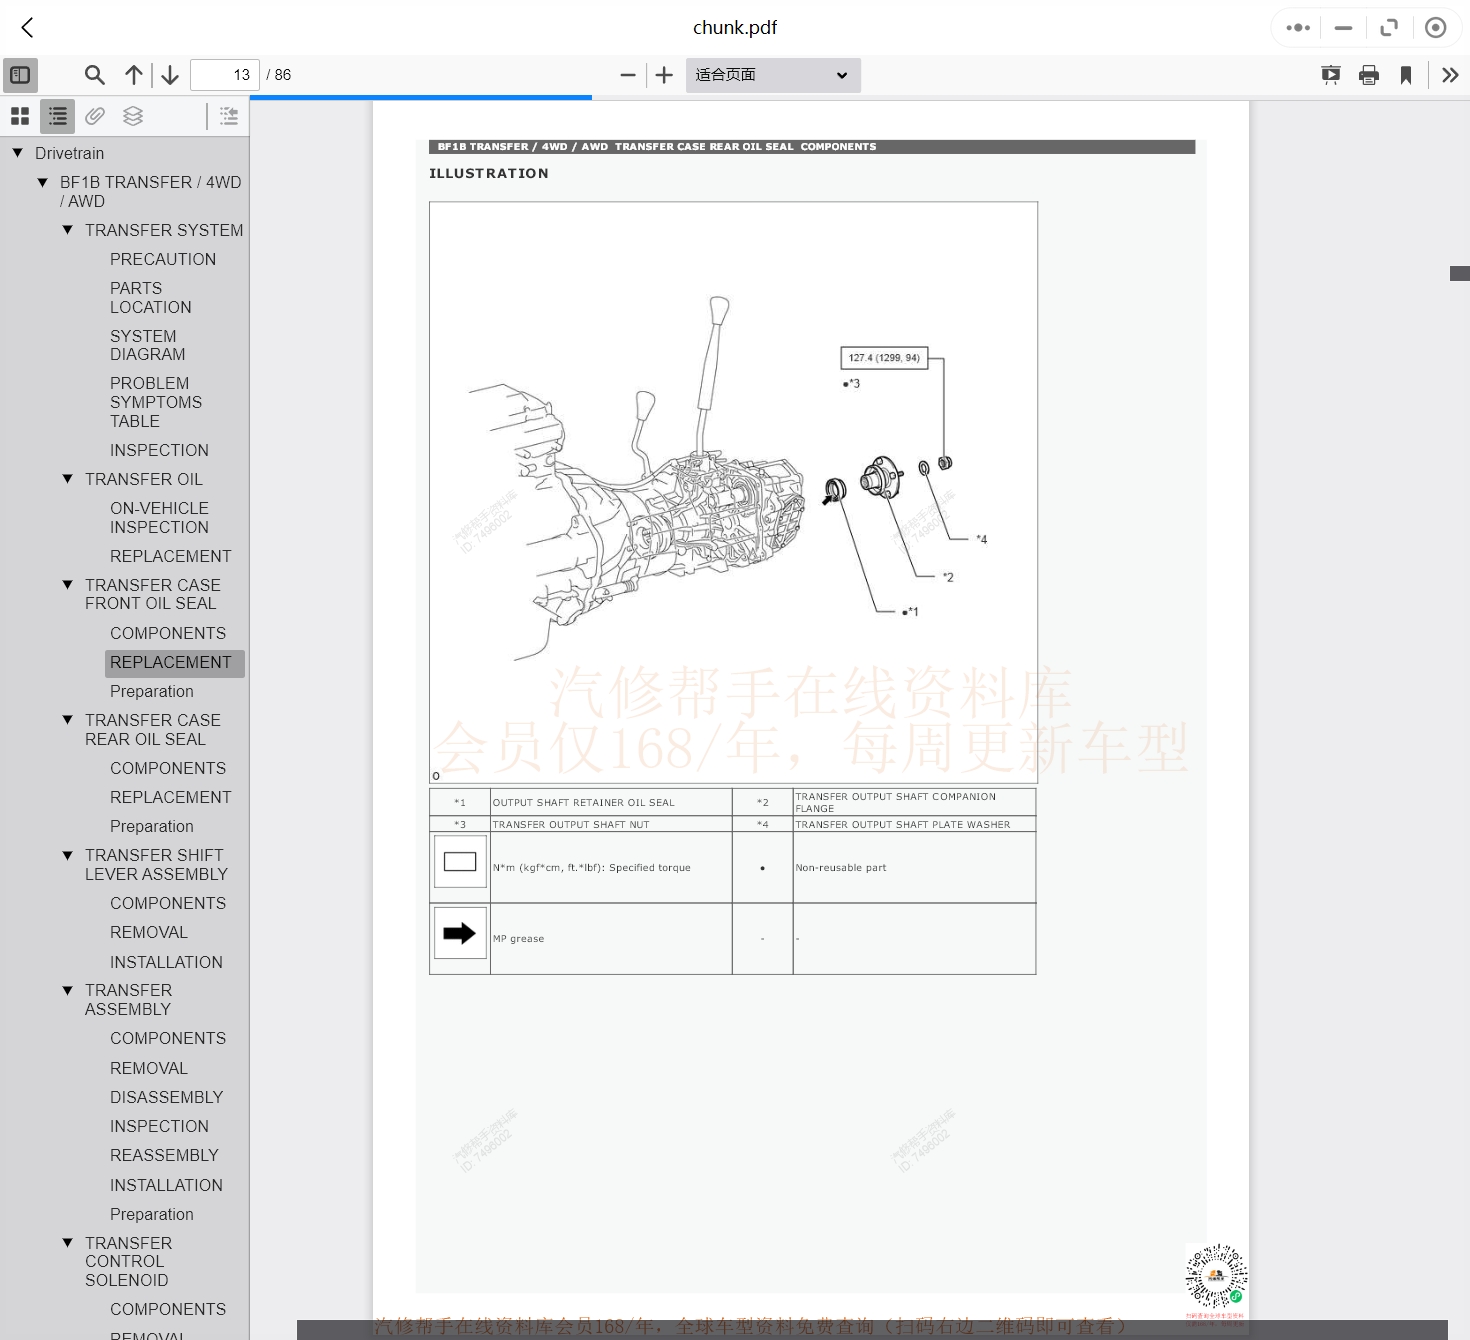Viewport: 1470px width, 1340px height.
Task: Click the bookmark icon in toolbar
Action: pos(1406,75)
